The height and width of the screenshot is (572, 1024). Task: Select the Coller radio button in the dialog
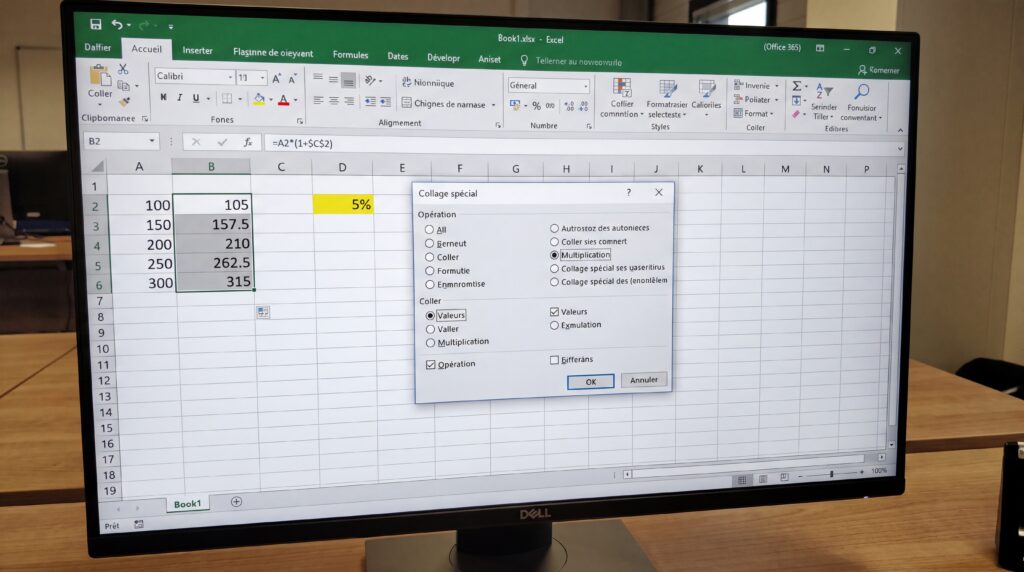tap(430, 257)
